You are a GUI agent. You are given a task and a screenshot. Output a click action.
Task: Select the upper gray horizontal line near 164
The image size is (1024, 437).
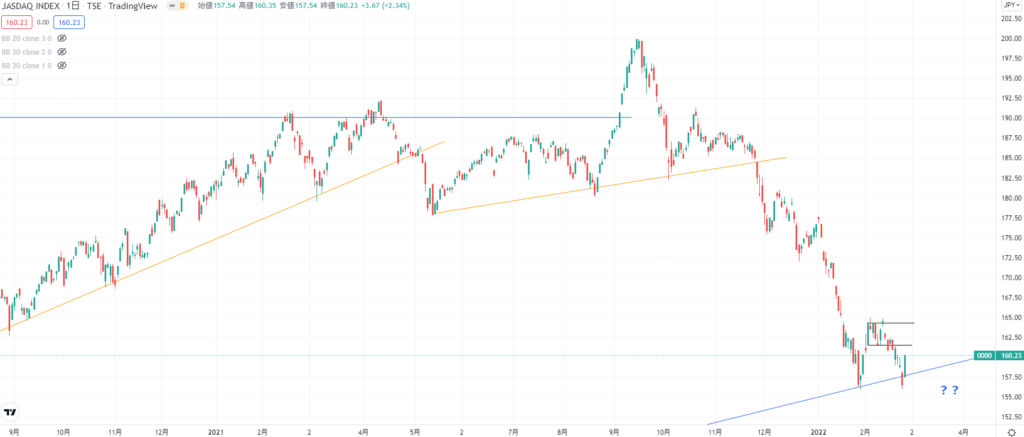click(x=891, y=323)
